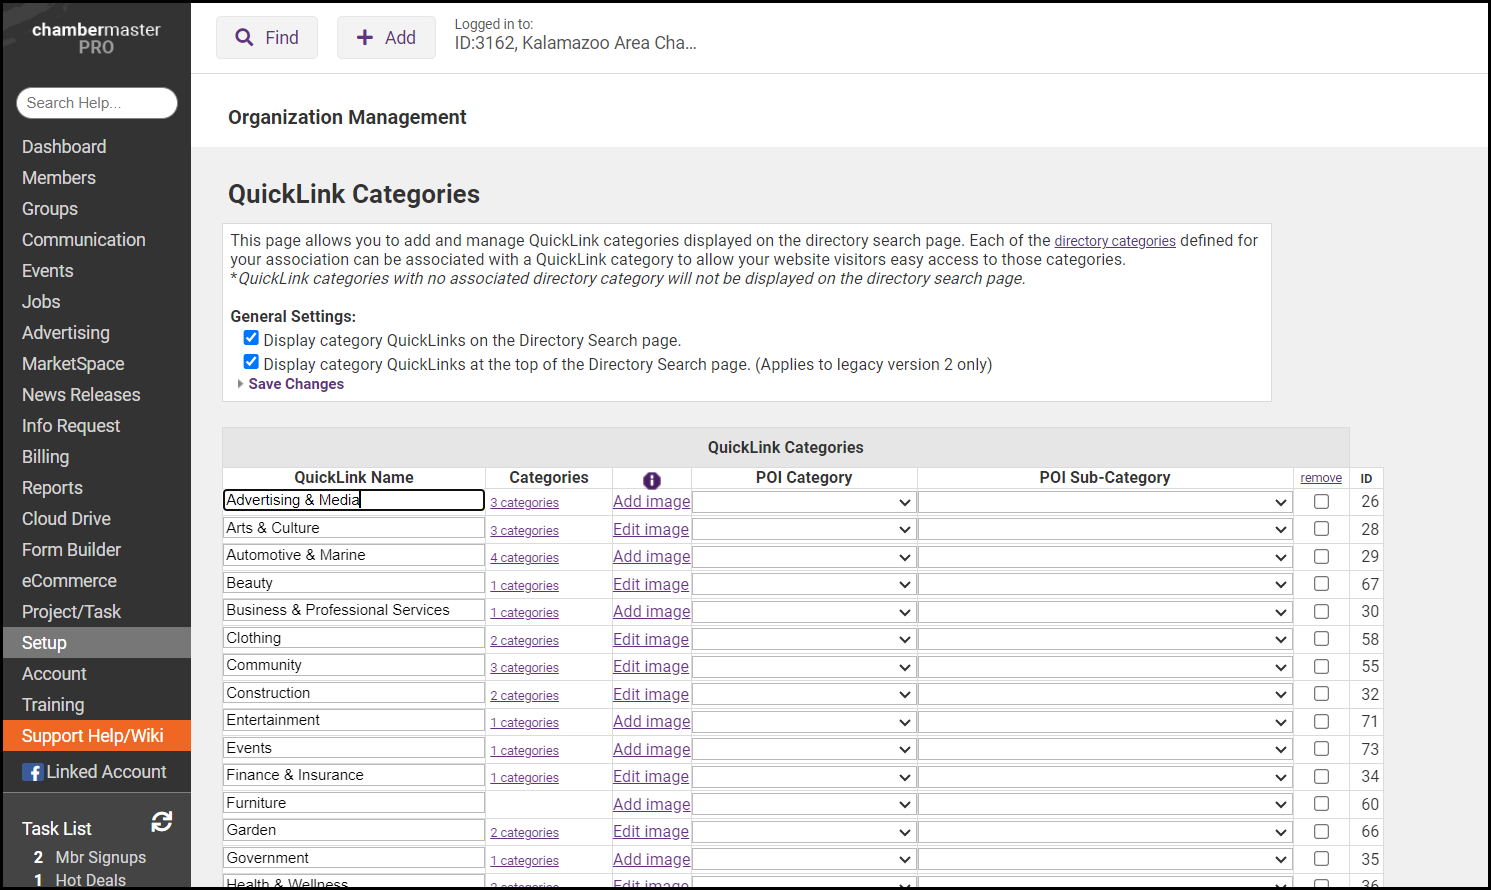Open POI Category dropdown for Finance & Insurance
This screenshot has width=1491, height=890.
[x=804, y=777]
